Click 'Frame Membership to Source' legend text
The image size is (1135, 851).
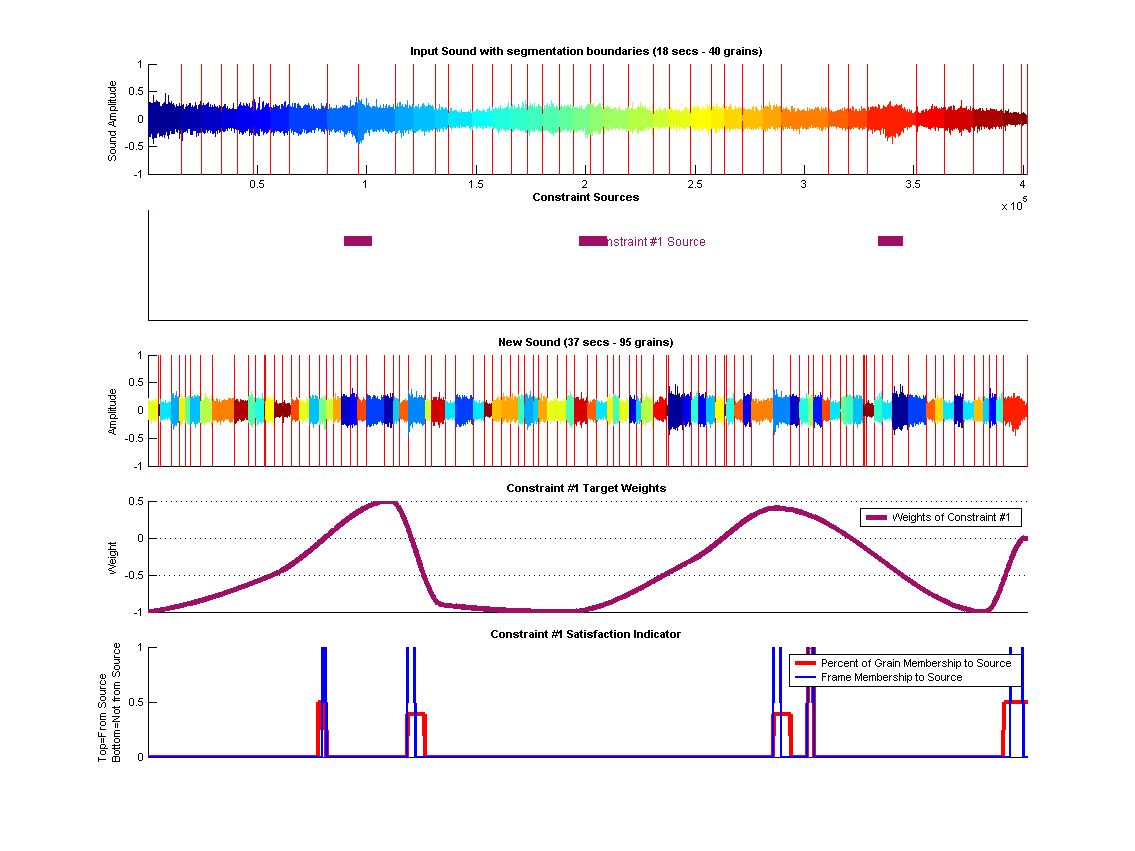point(891,677)
